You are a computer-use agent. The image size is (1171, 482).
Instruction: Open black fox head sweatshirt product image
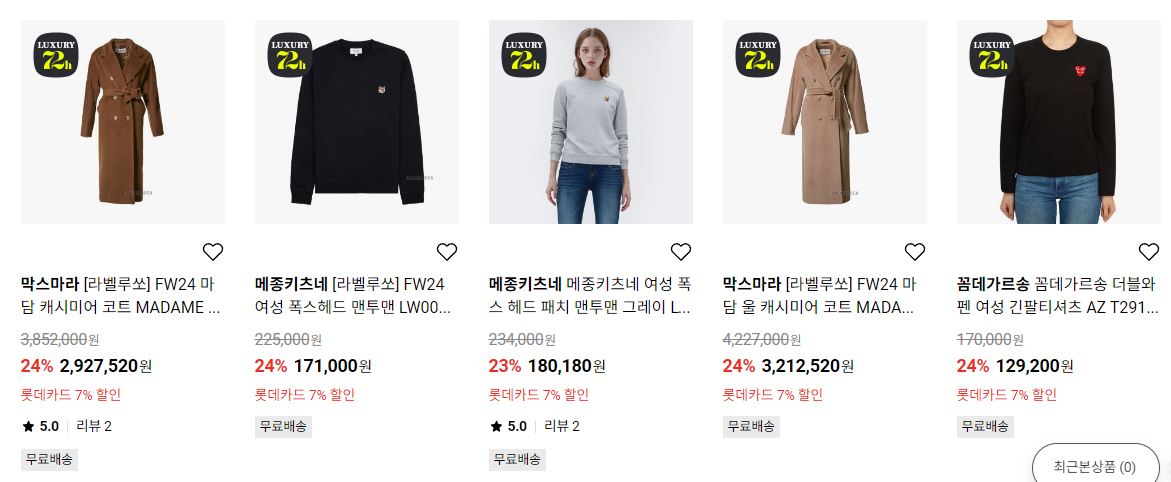pos(357,122)
